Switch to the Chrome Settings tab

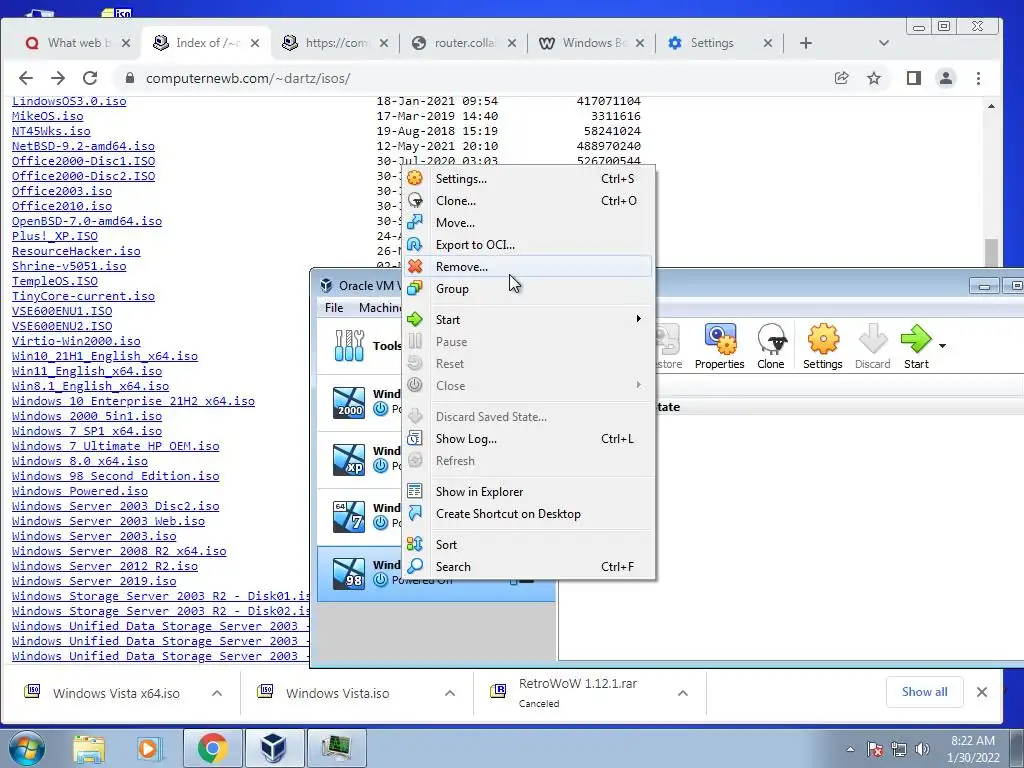711,43
